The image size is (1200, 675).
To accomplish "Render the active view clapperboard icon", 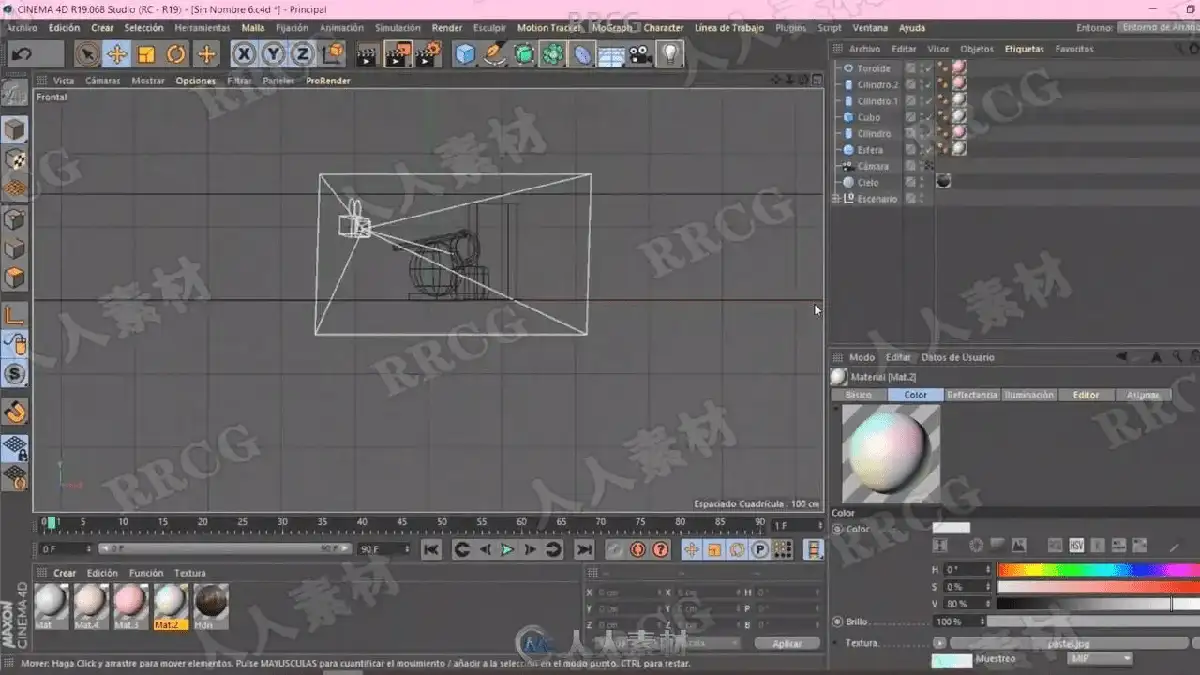I will [x=369, y=54].
